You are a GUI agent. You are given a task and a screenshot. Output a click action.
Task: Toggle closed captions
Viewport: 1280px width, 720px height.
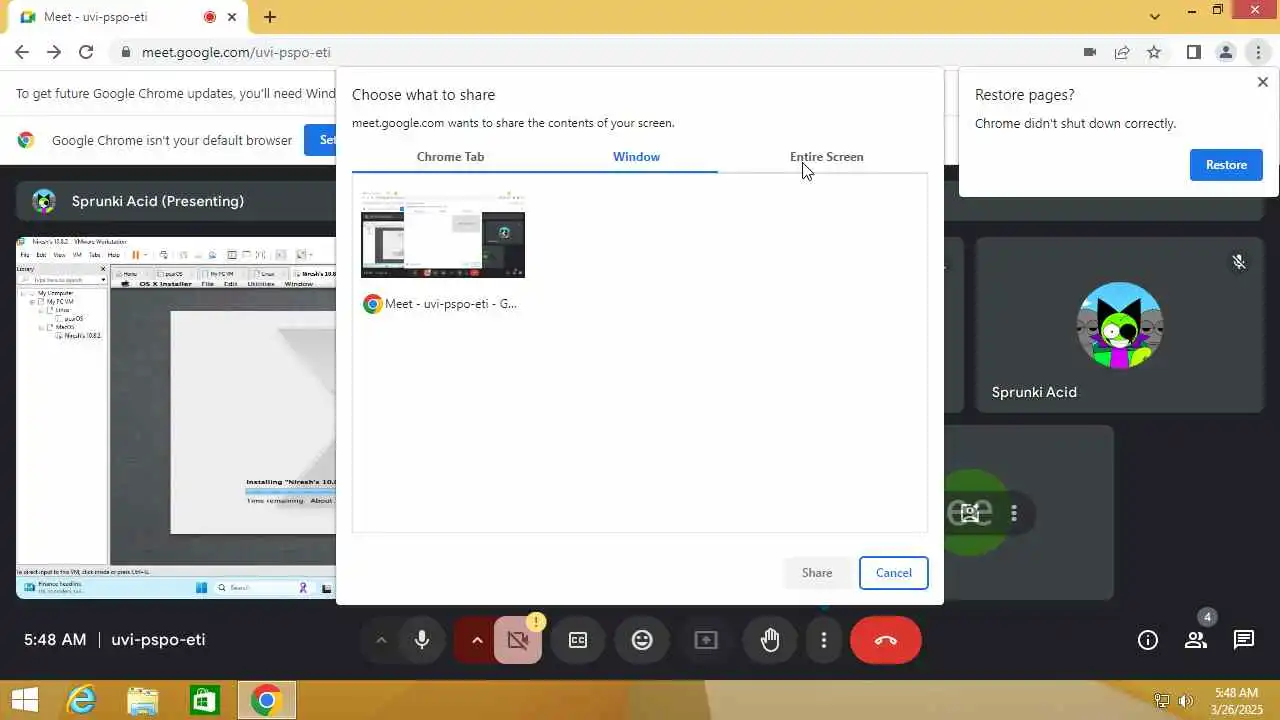coord(578,640)
